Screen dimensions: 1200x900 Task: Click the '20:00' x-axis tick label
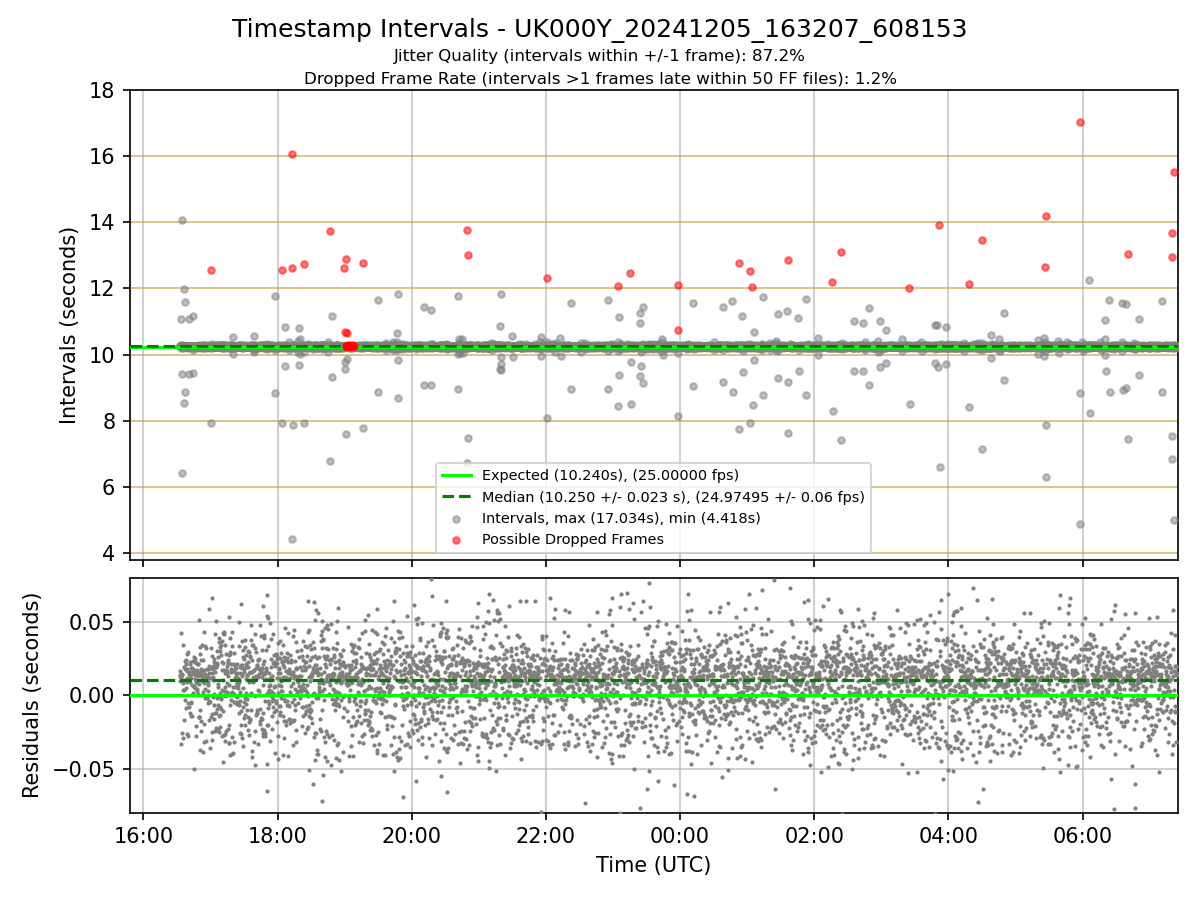(411, 834)
